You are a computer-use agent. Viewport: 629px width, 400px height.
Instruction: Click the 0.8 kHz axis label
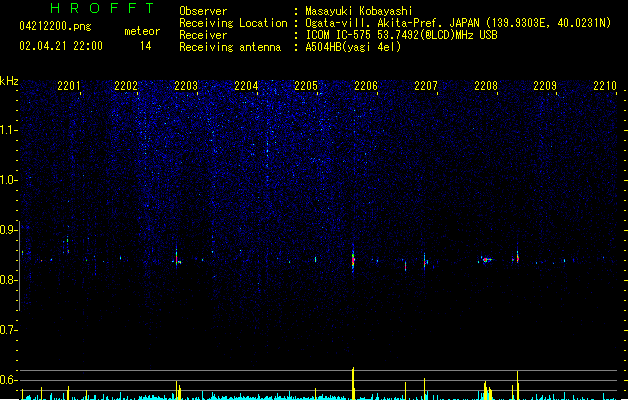click(x=8, y=280)
